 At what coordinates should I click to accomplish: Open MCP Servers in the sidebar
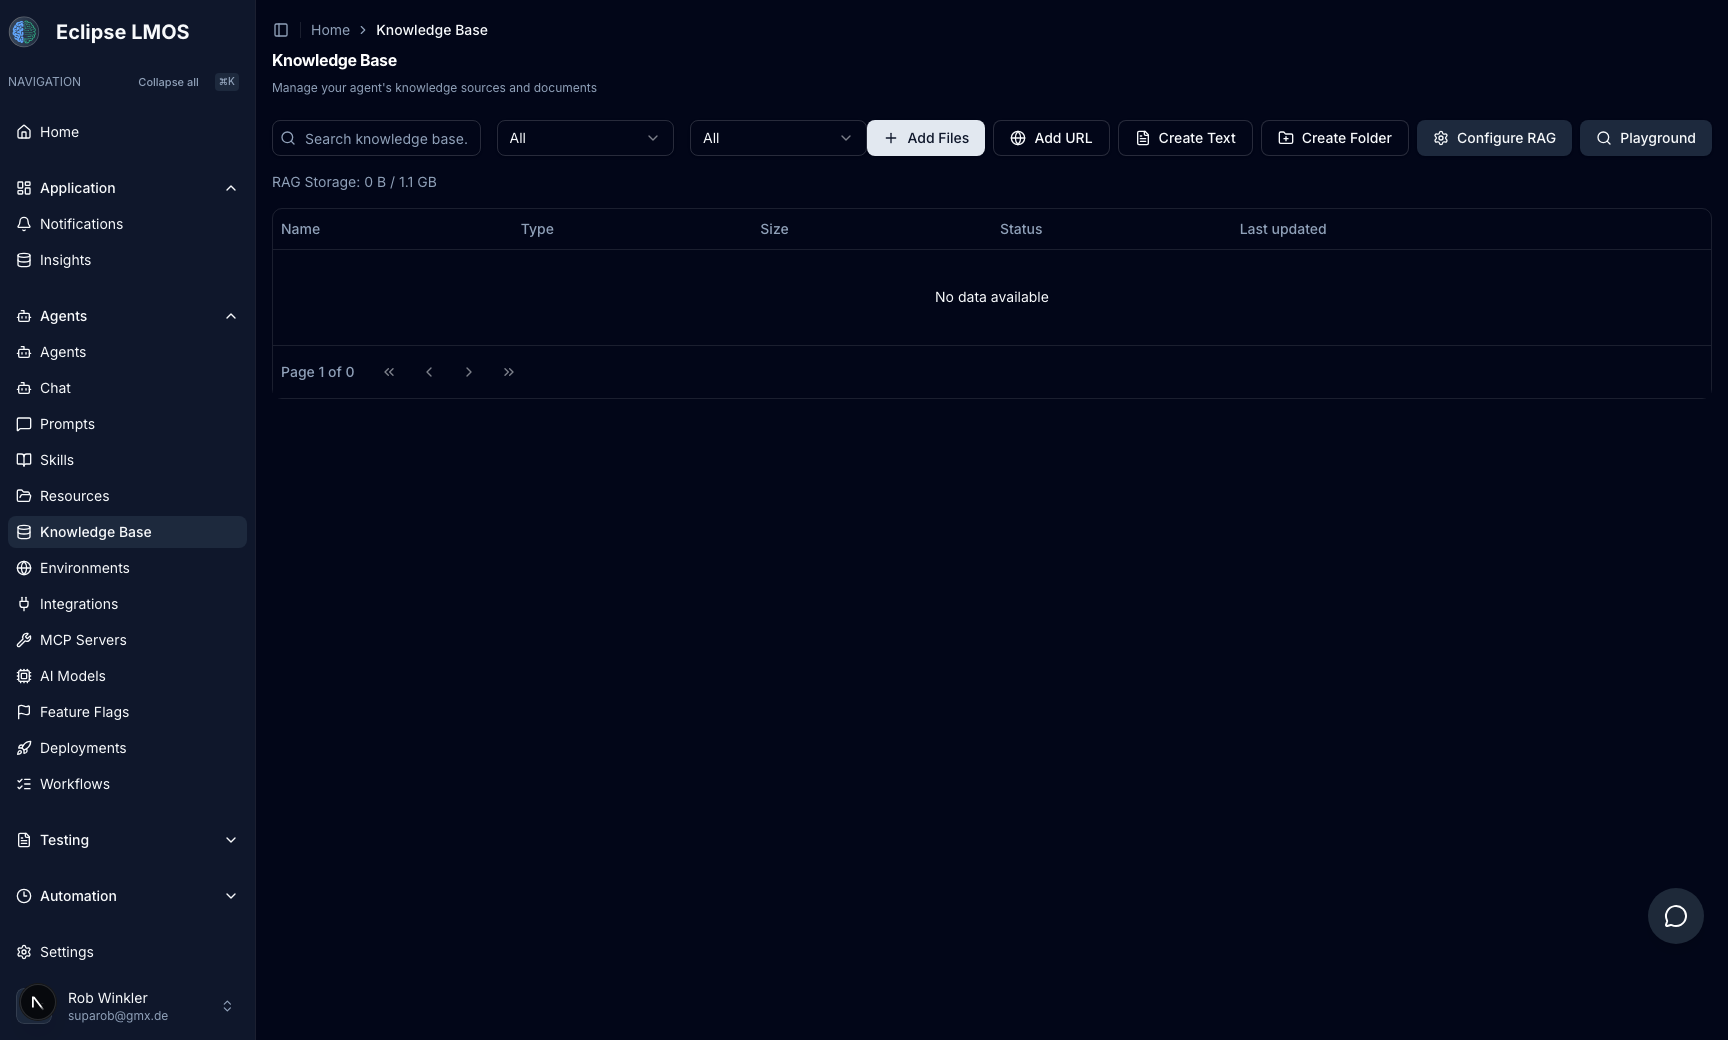click(x=127, y=640)
